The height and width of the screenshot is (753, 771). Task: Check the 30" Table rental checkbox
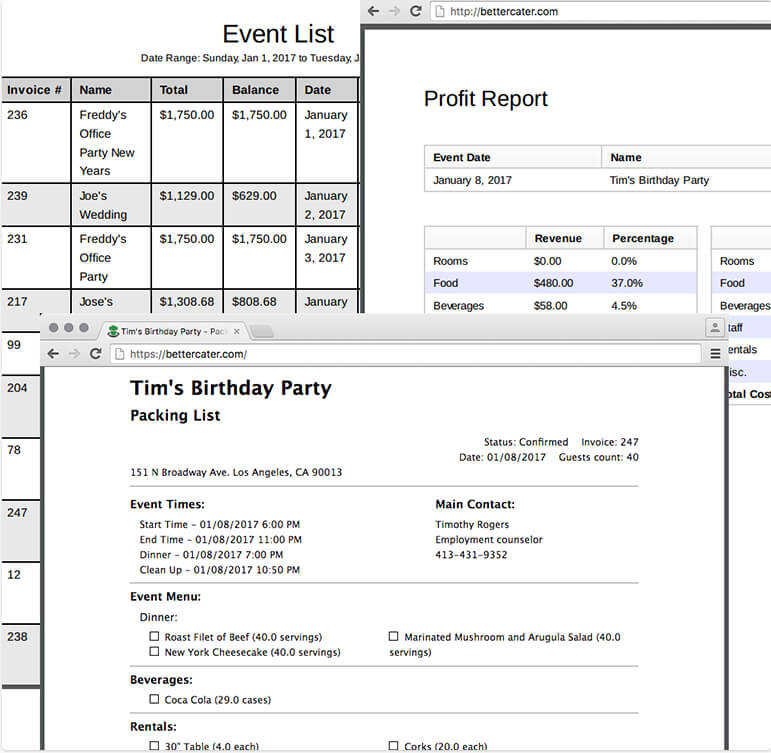(154, 746)
